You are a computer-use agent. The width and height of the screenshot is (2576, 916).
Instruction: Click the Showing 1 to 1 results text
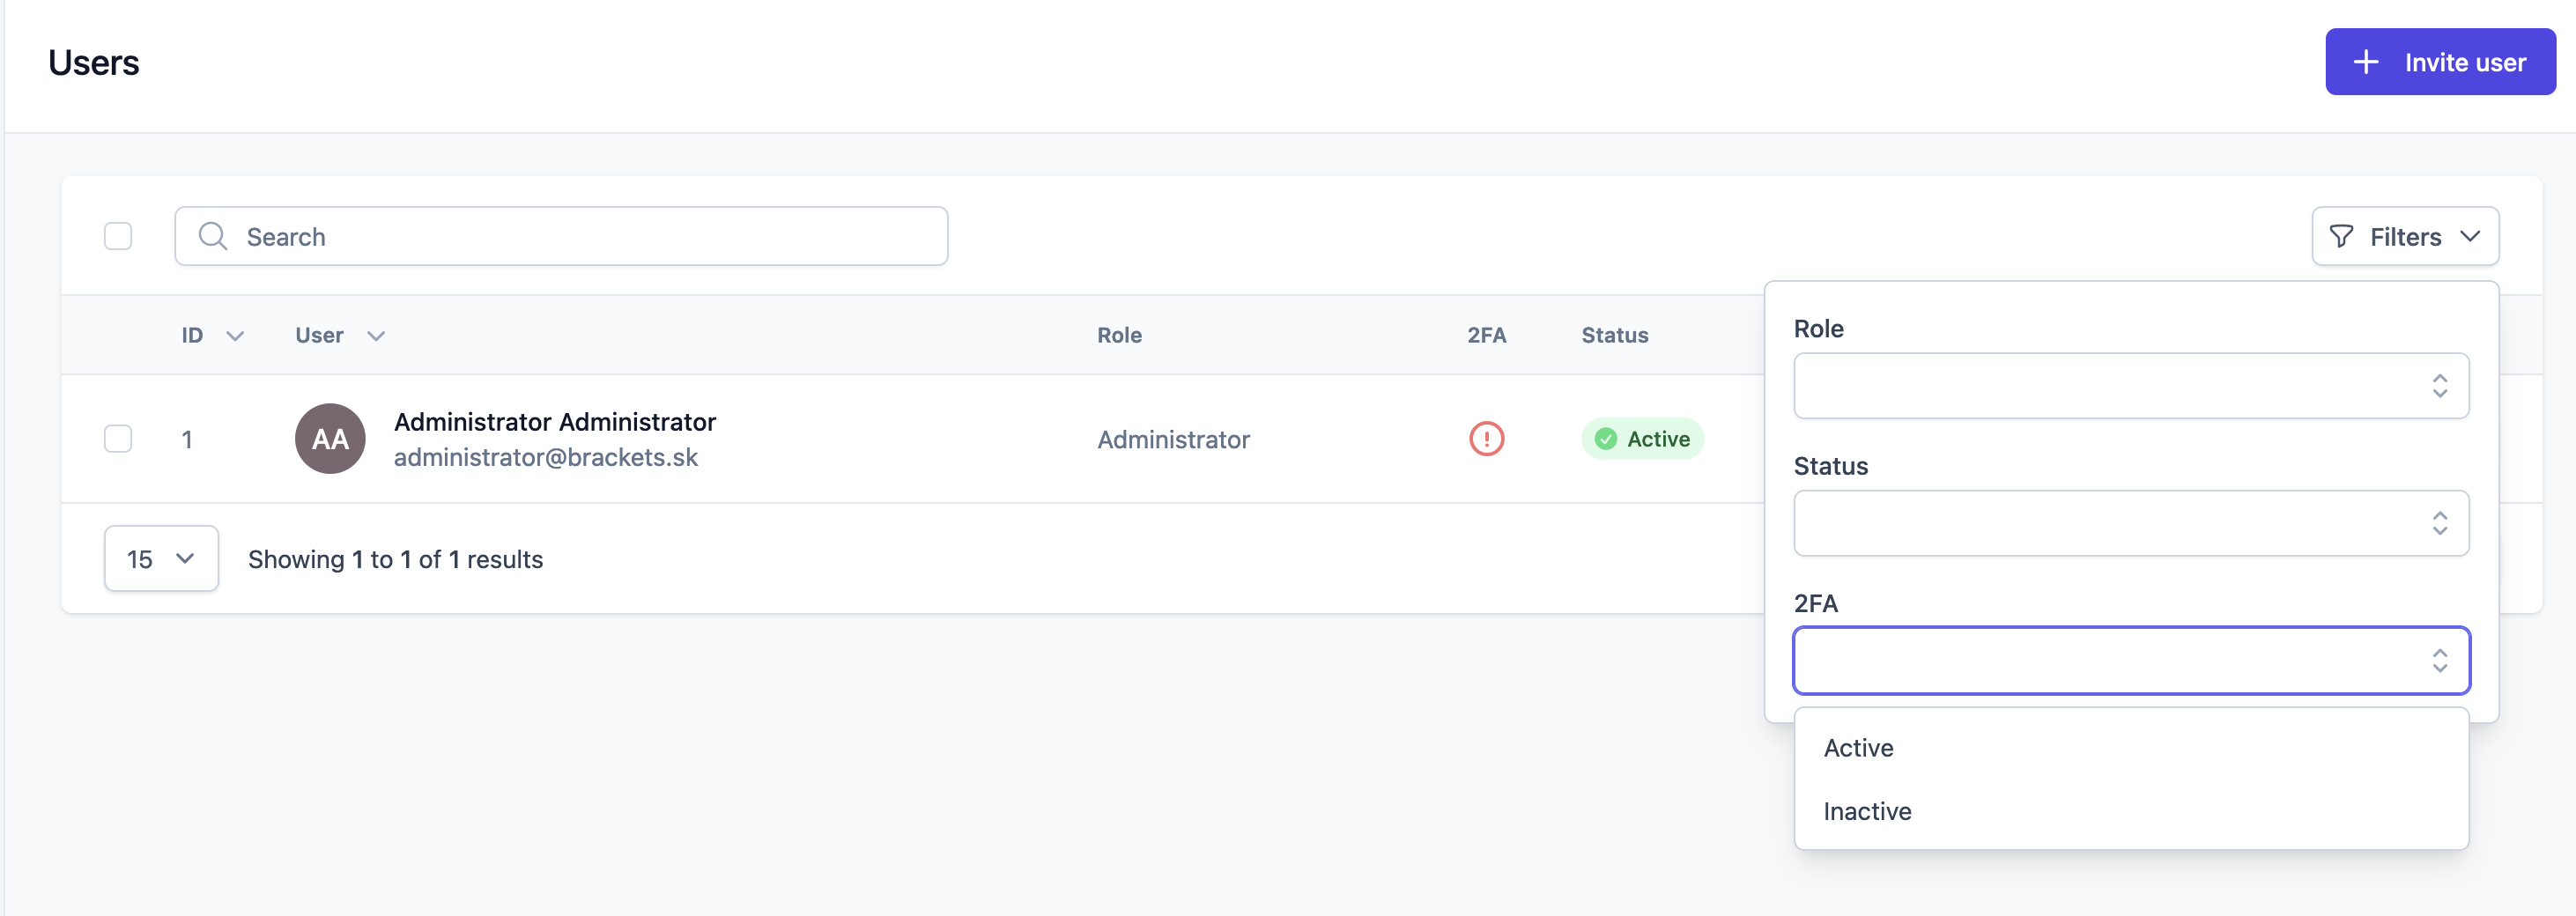(x=395, y=560)
